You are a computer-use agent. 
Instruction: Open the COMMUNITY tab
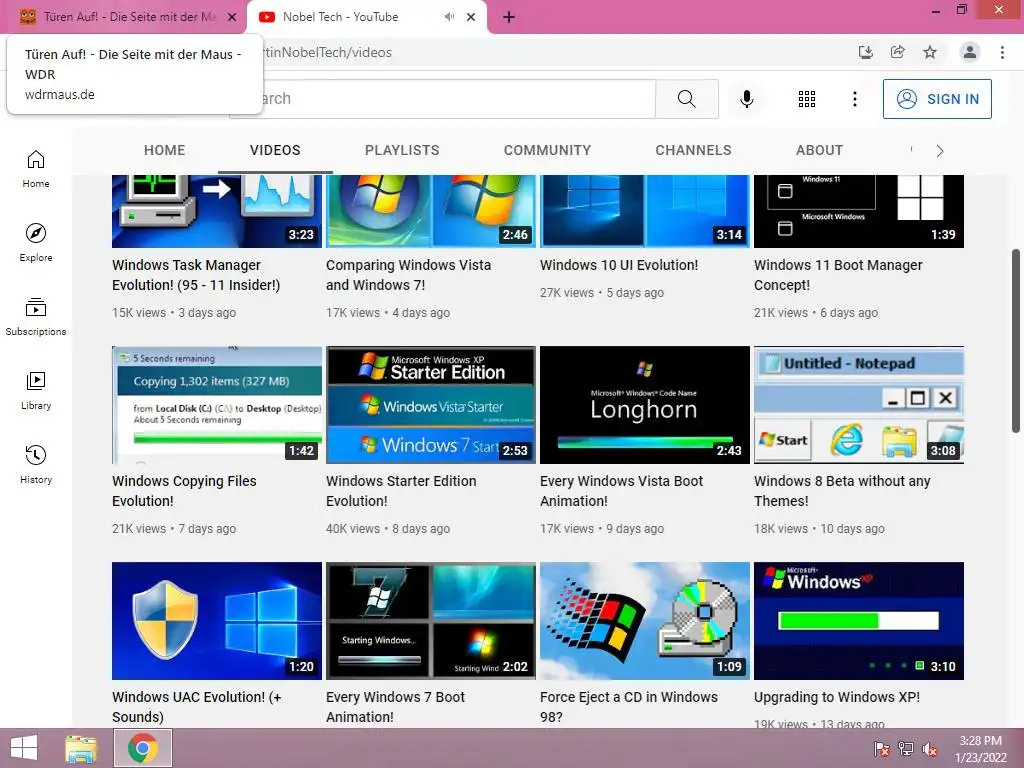click(x=547, y=150)
